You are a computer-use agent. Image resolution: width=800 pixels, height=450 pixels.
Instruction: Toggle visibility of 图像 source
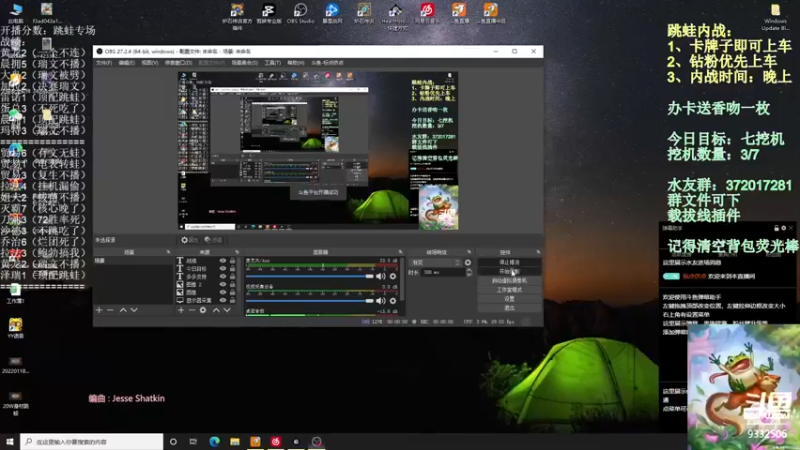click(x=222, y=292)
